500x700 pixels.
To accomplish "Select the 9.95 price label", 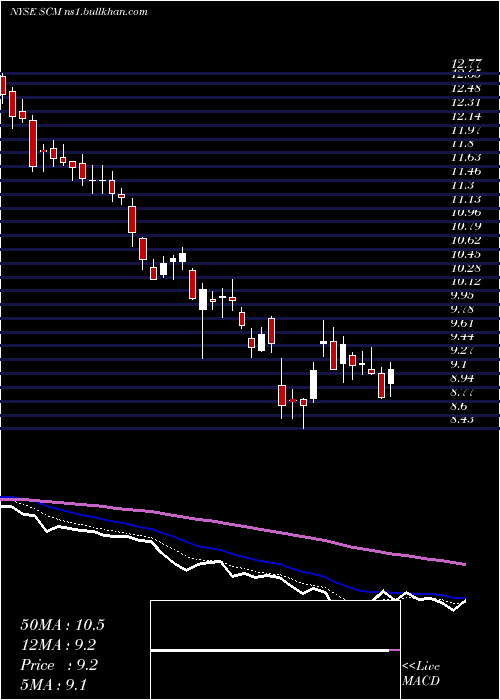I will point(462,296).
